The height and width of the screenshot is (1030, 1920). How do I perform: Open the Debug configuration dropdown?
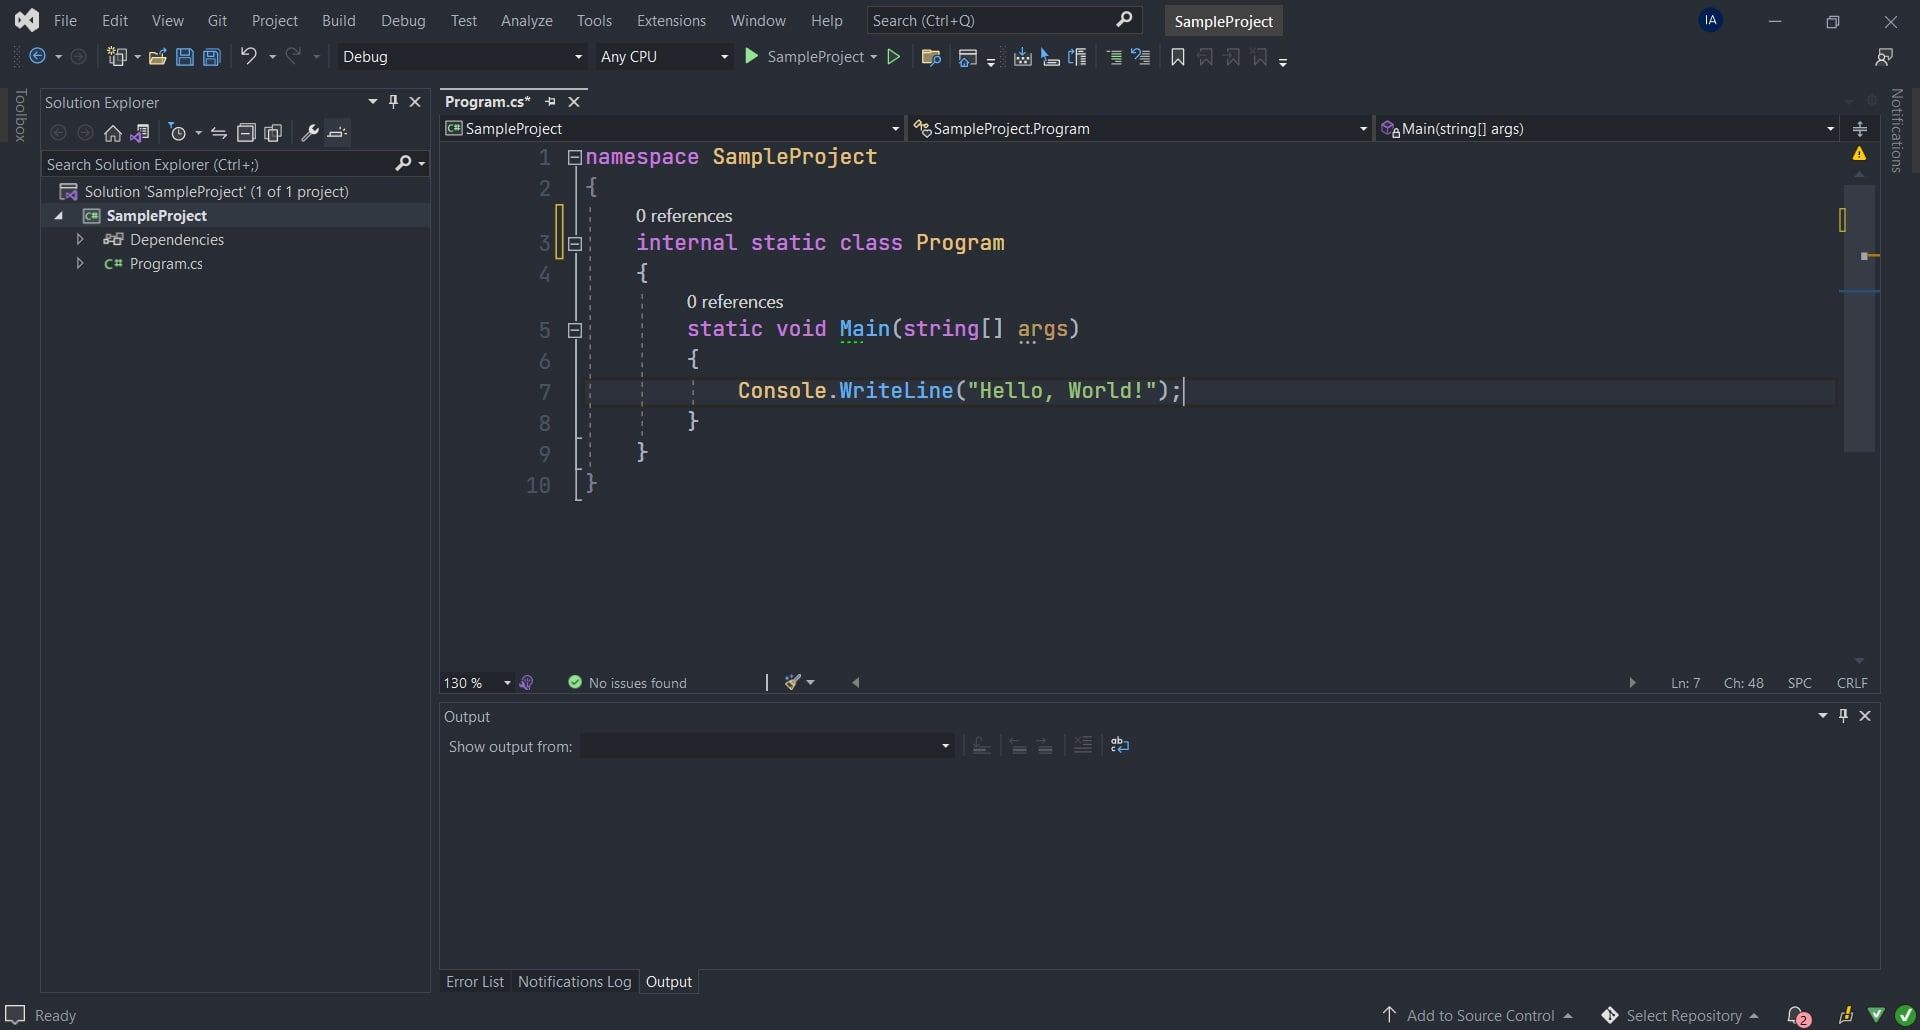click(x=461, y=57)
